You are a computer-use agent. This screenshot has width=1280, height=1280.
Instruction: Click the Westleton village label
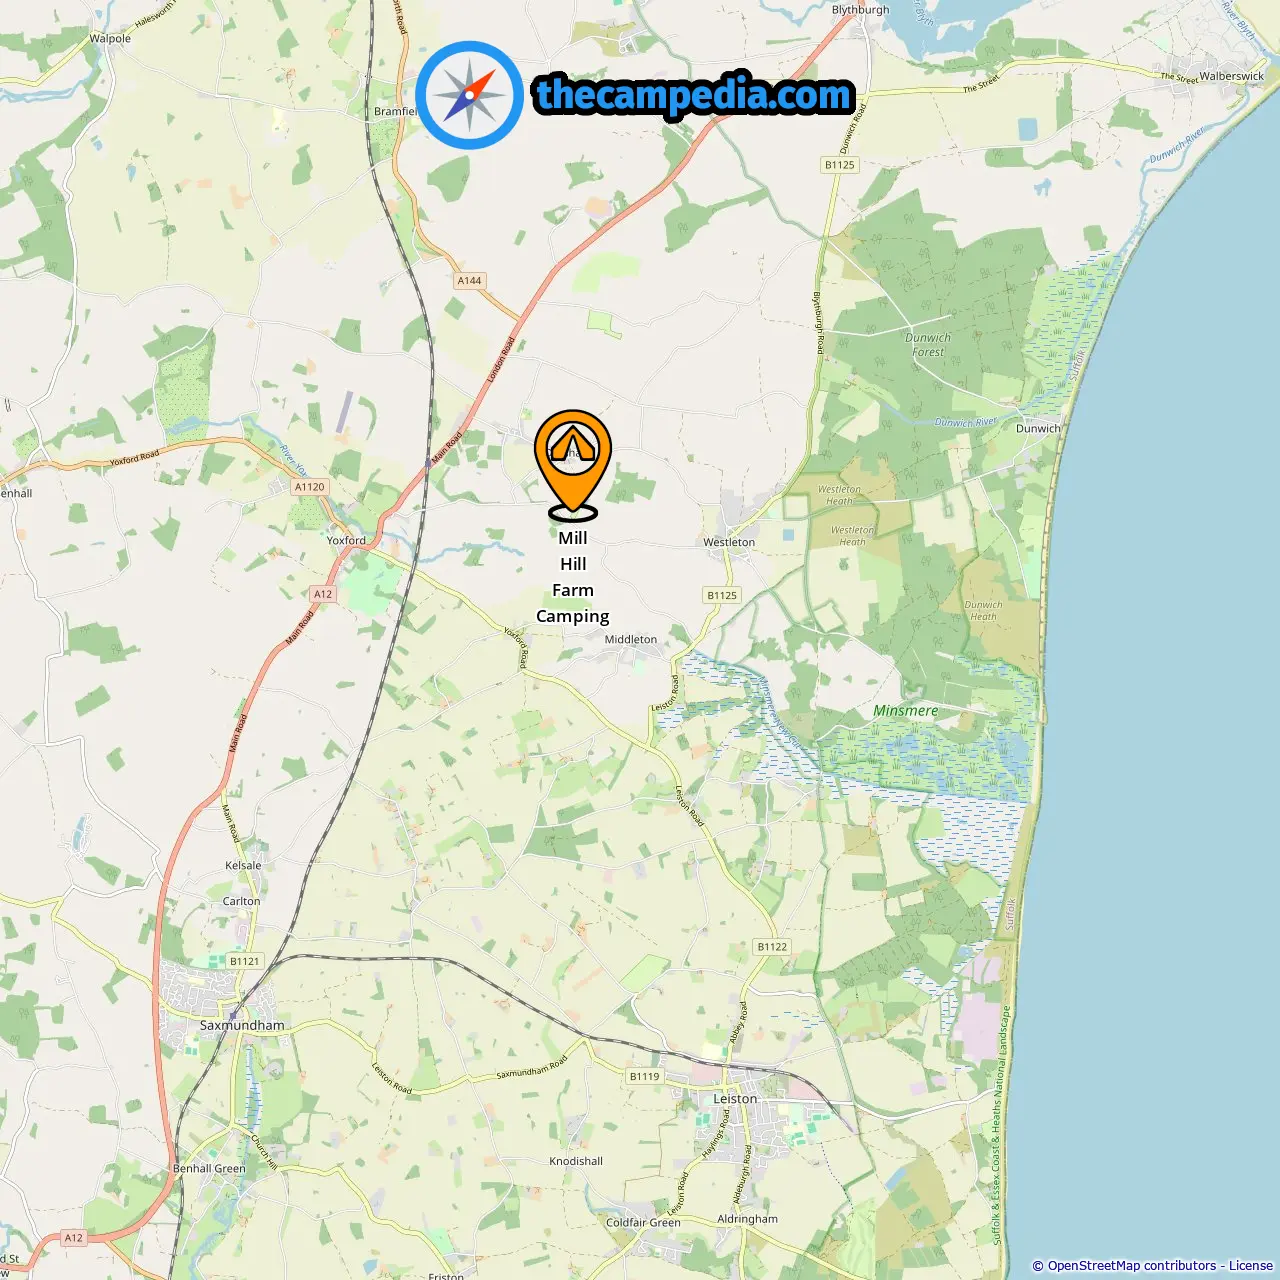(729, 542)
